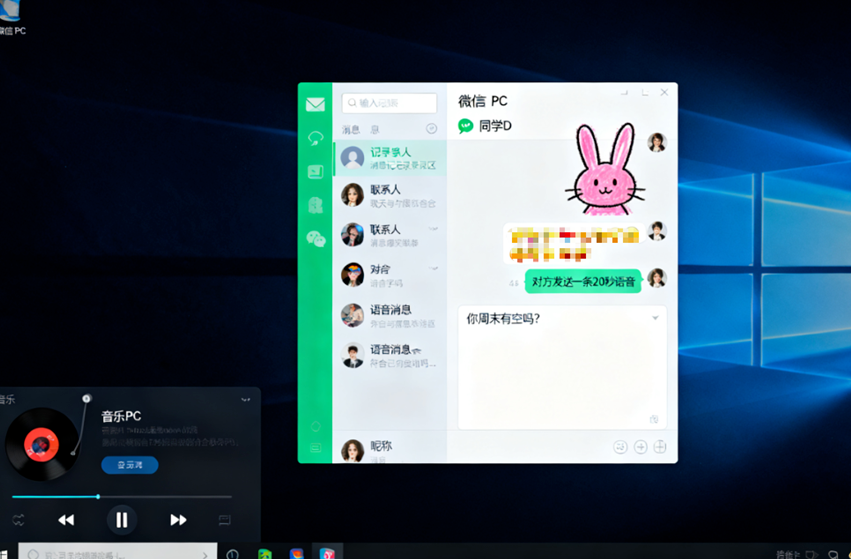Click the pentagon icon at sidebar bottom
The image size is (851, 559).
pyautogui.click(x=315, y=427)
